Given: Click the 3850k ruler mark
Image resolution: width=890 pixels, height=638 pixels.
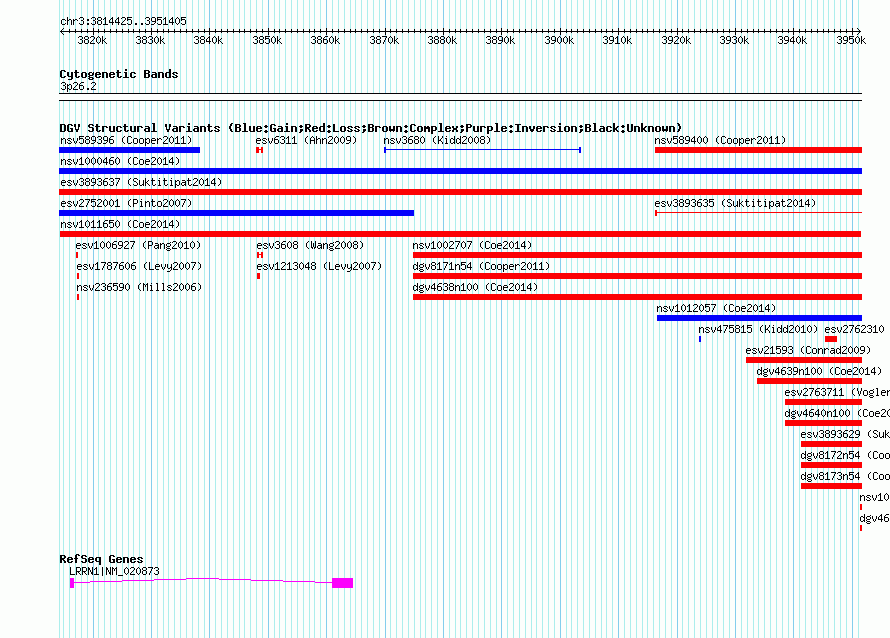Looking at the screenshot, I should (267, 40).
